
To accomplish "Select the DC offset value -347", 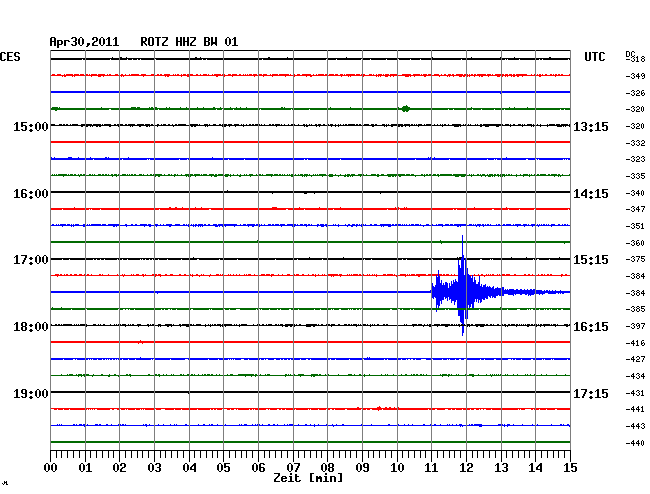I will pos(635,209).
